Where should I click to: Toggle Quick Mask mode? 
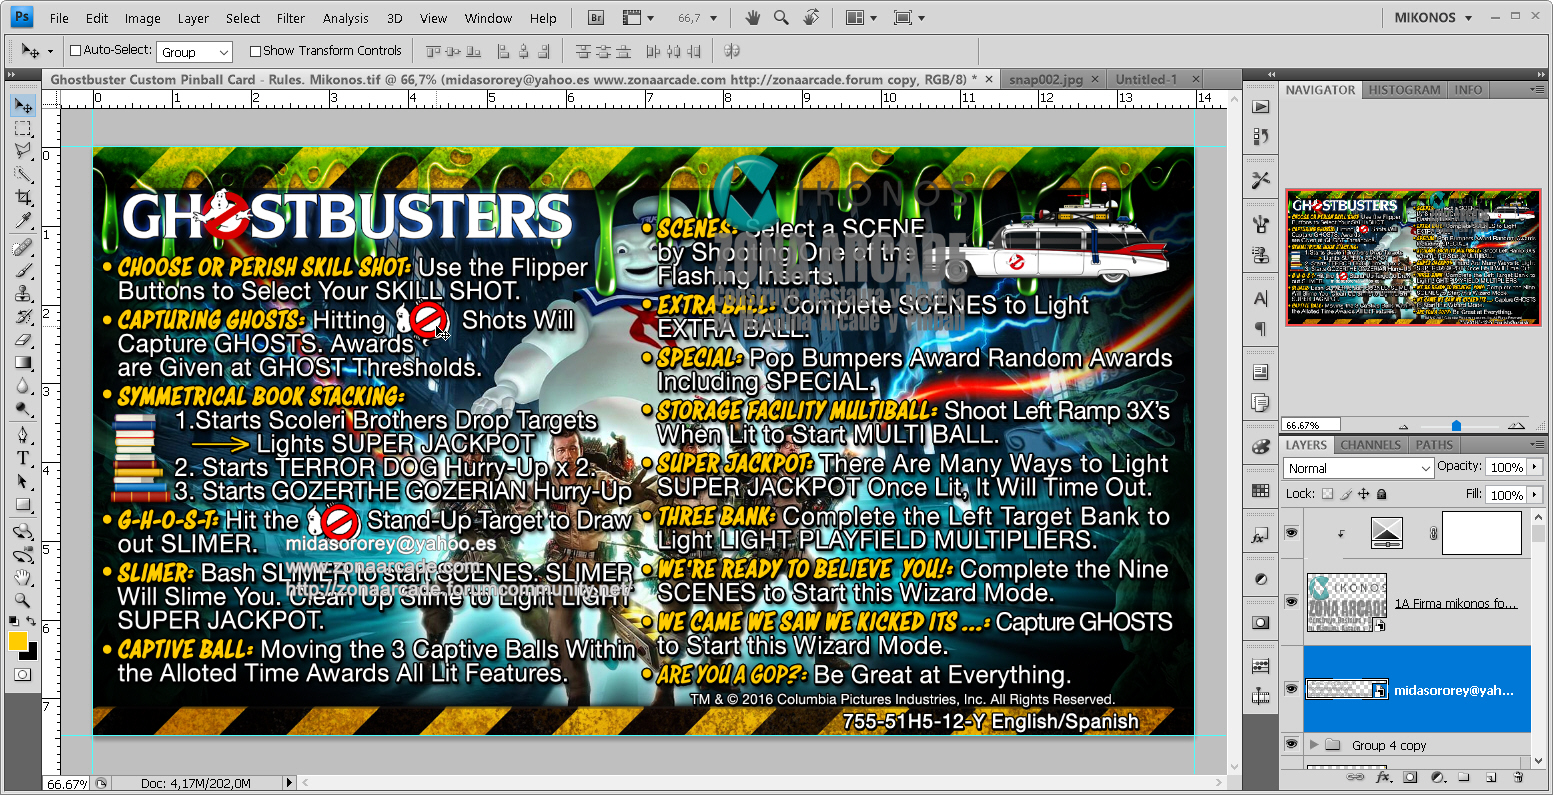pyautogui.click(x=22, y=675)
